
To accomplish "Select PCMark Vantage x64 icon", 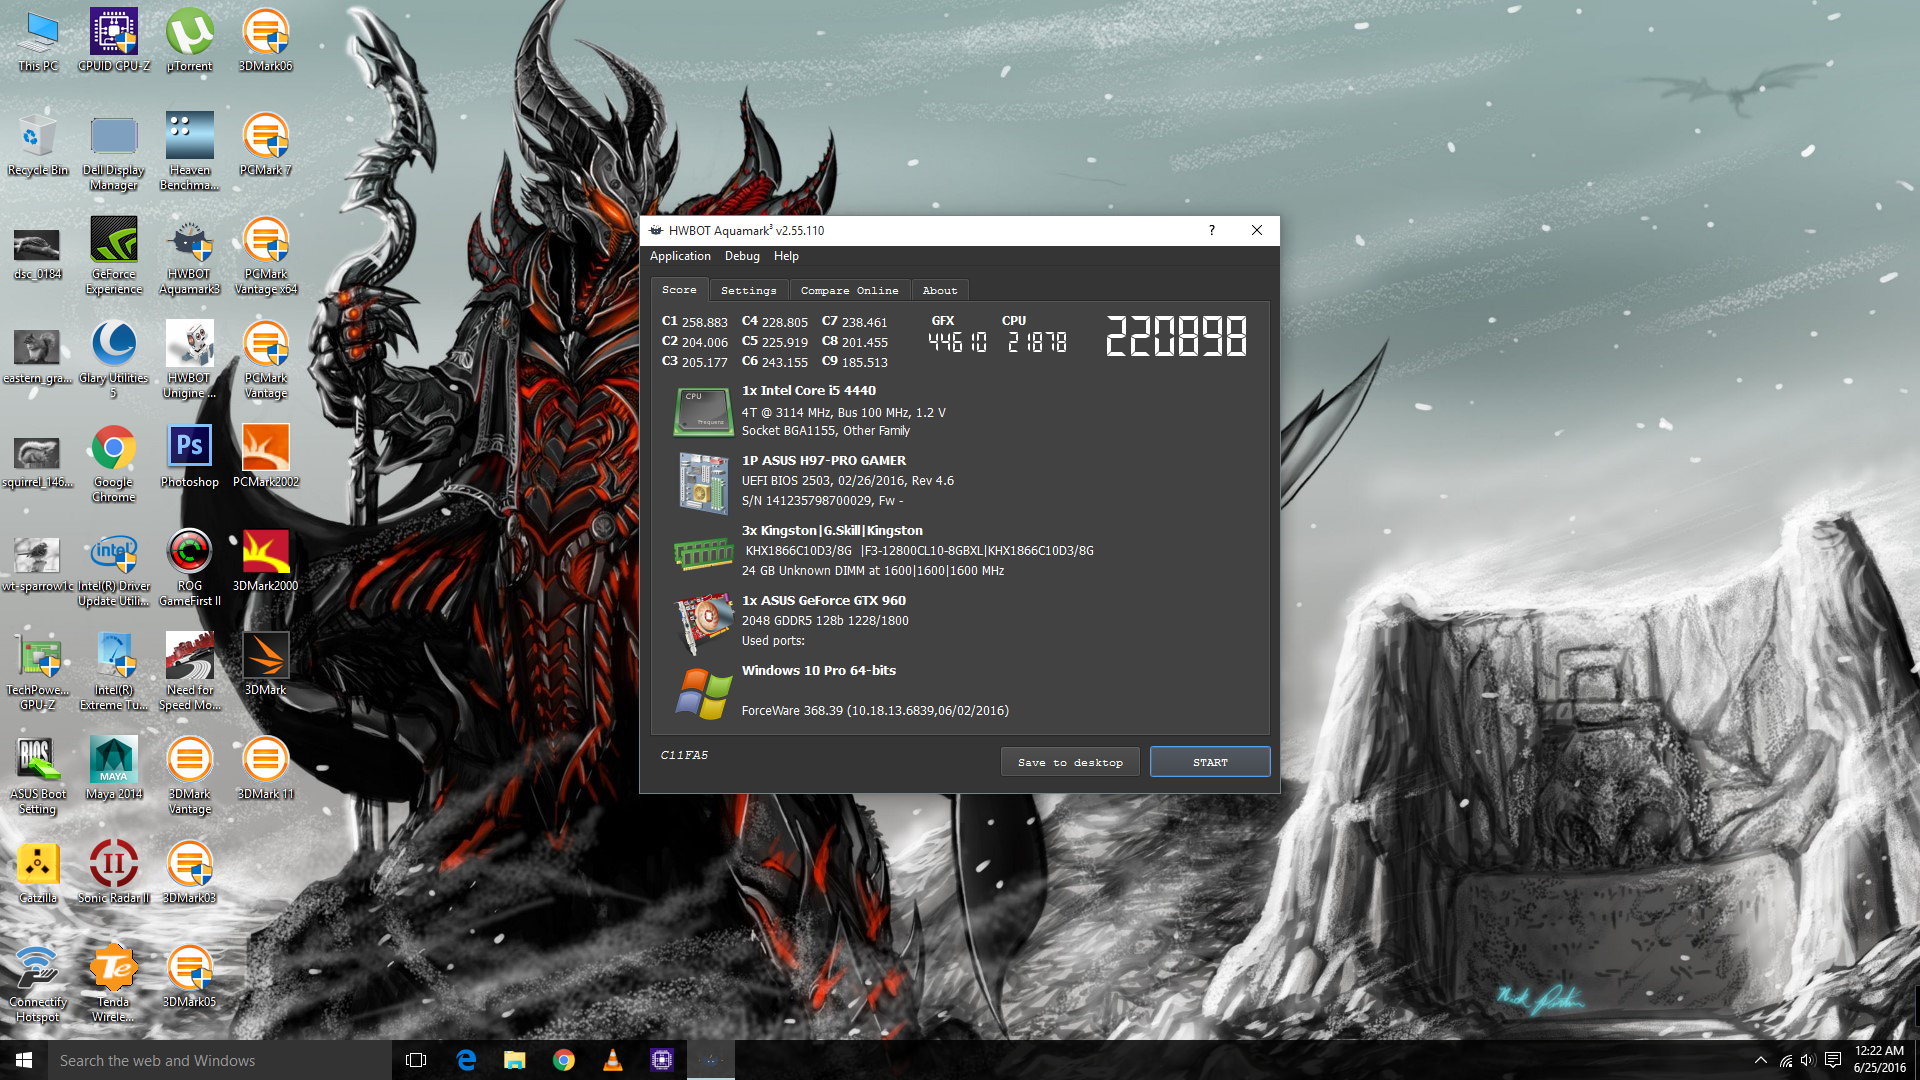I will [266, 256].
